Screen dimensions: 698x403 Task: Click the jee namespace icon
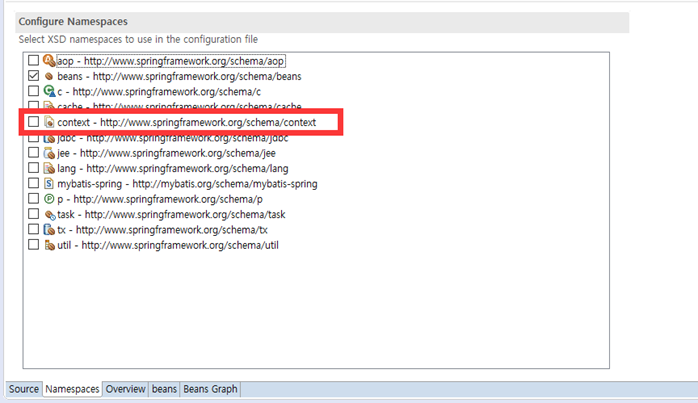point(49,153)
